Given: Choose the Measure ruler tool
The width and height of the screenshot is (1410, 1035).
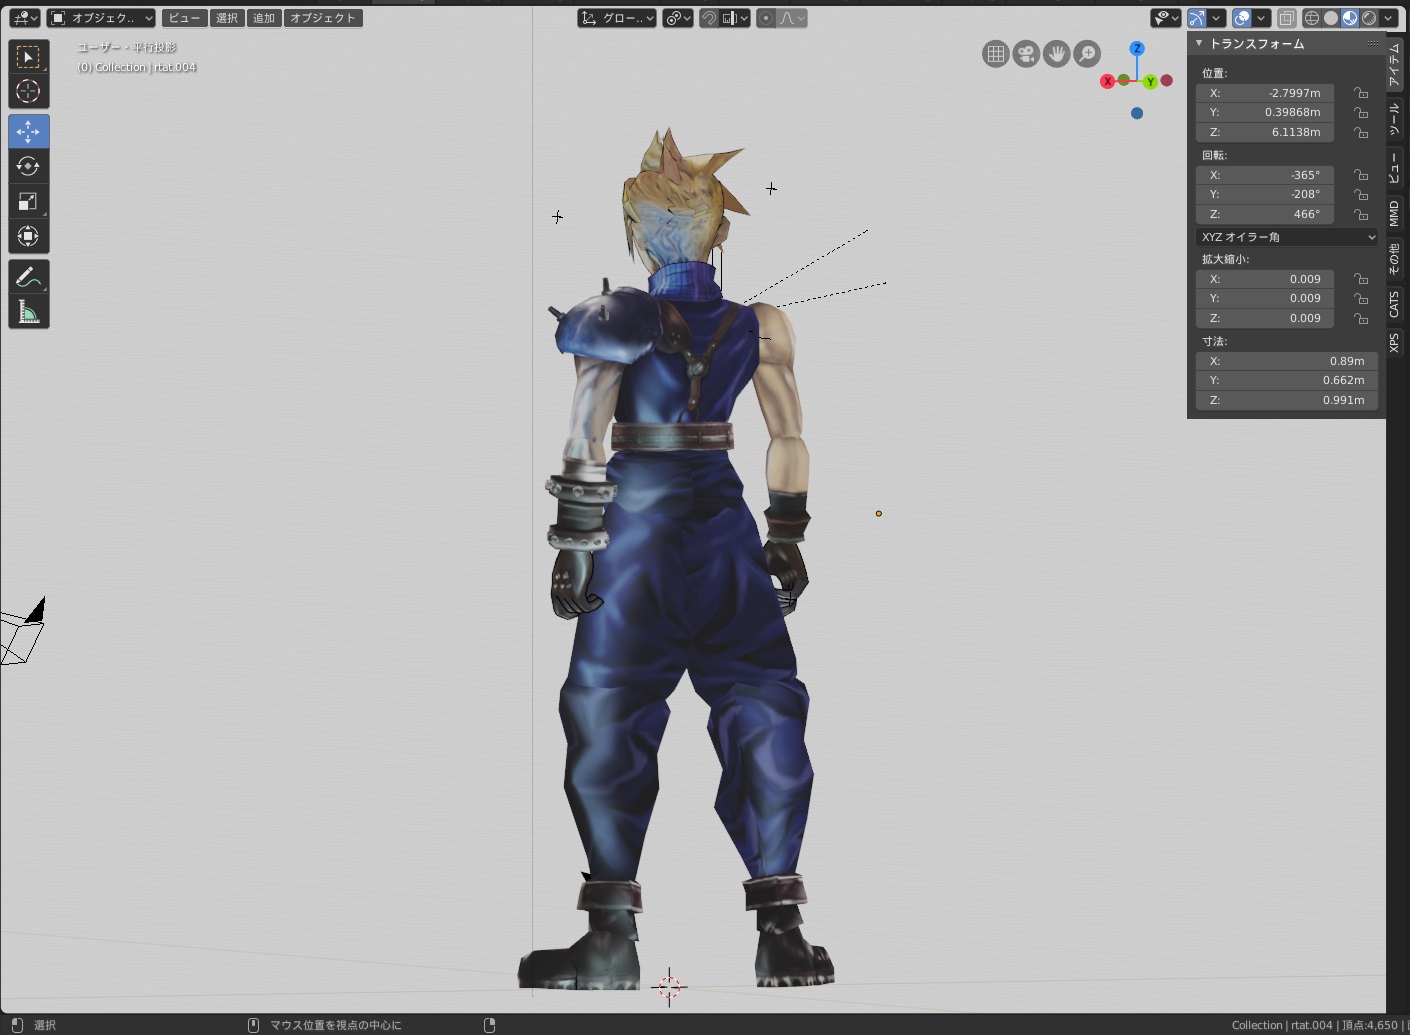Looking at the screenshot, I should (x=28, y=312).
